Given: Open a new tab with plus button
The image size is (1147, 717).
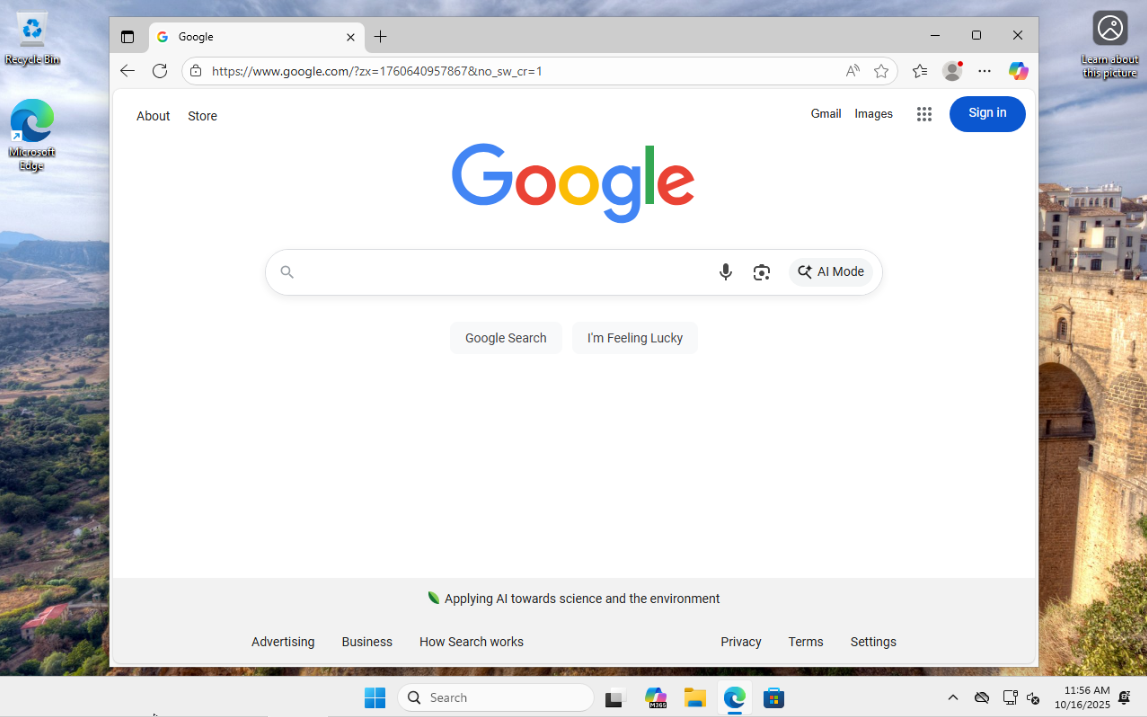Looking at the screenshot, I should coord(380,37).
